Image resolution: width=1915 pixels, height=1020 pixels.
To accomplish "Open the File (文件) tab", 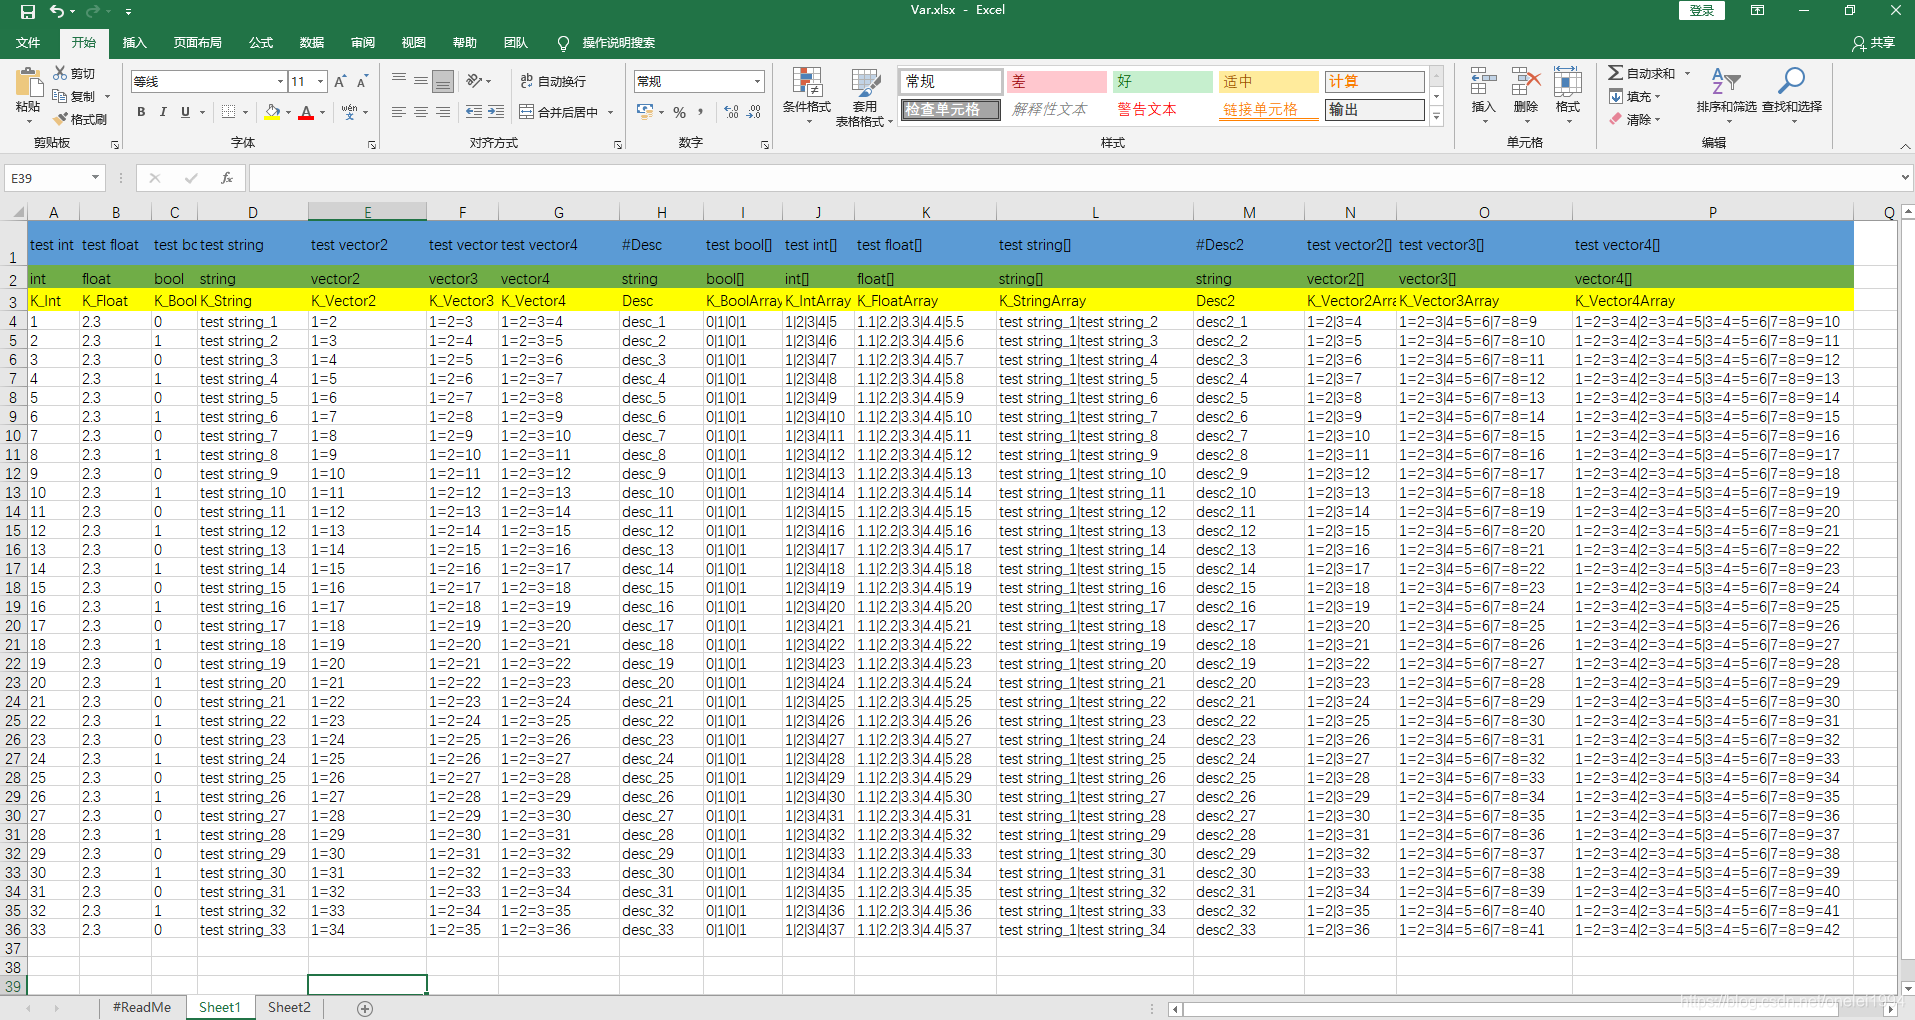I will pyautogui.click(x=28, y=43).
